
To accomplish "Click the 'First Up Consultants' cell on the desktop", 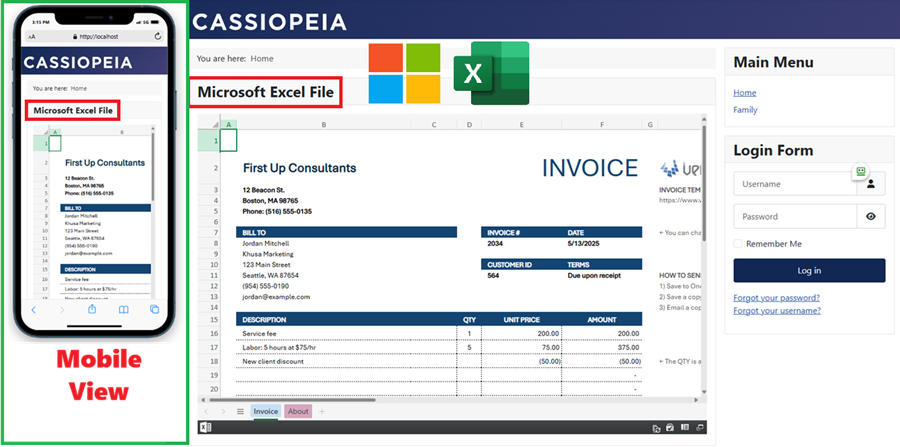I will pos(299,168).
